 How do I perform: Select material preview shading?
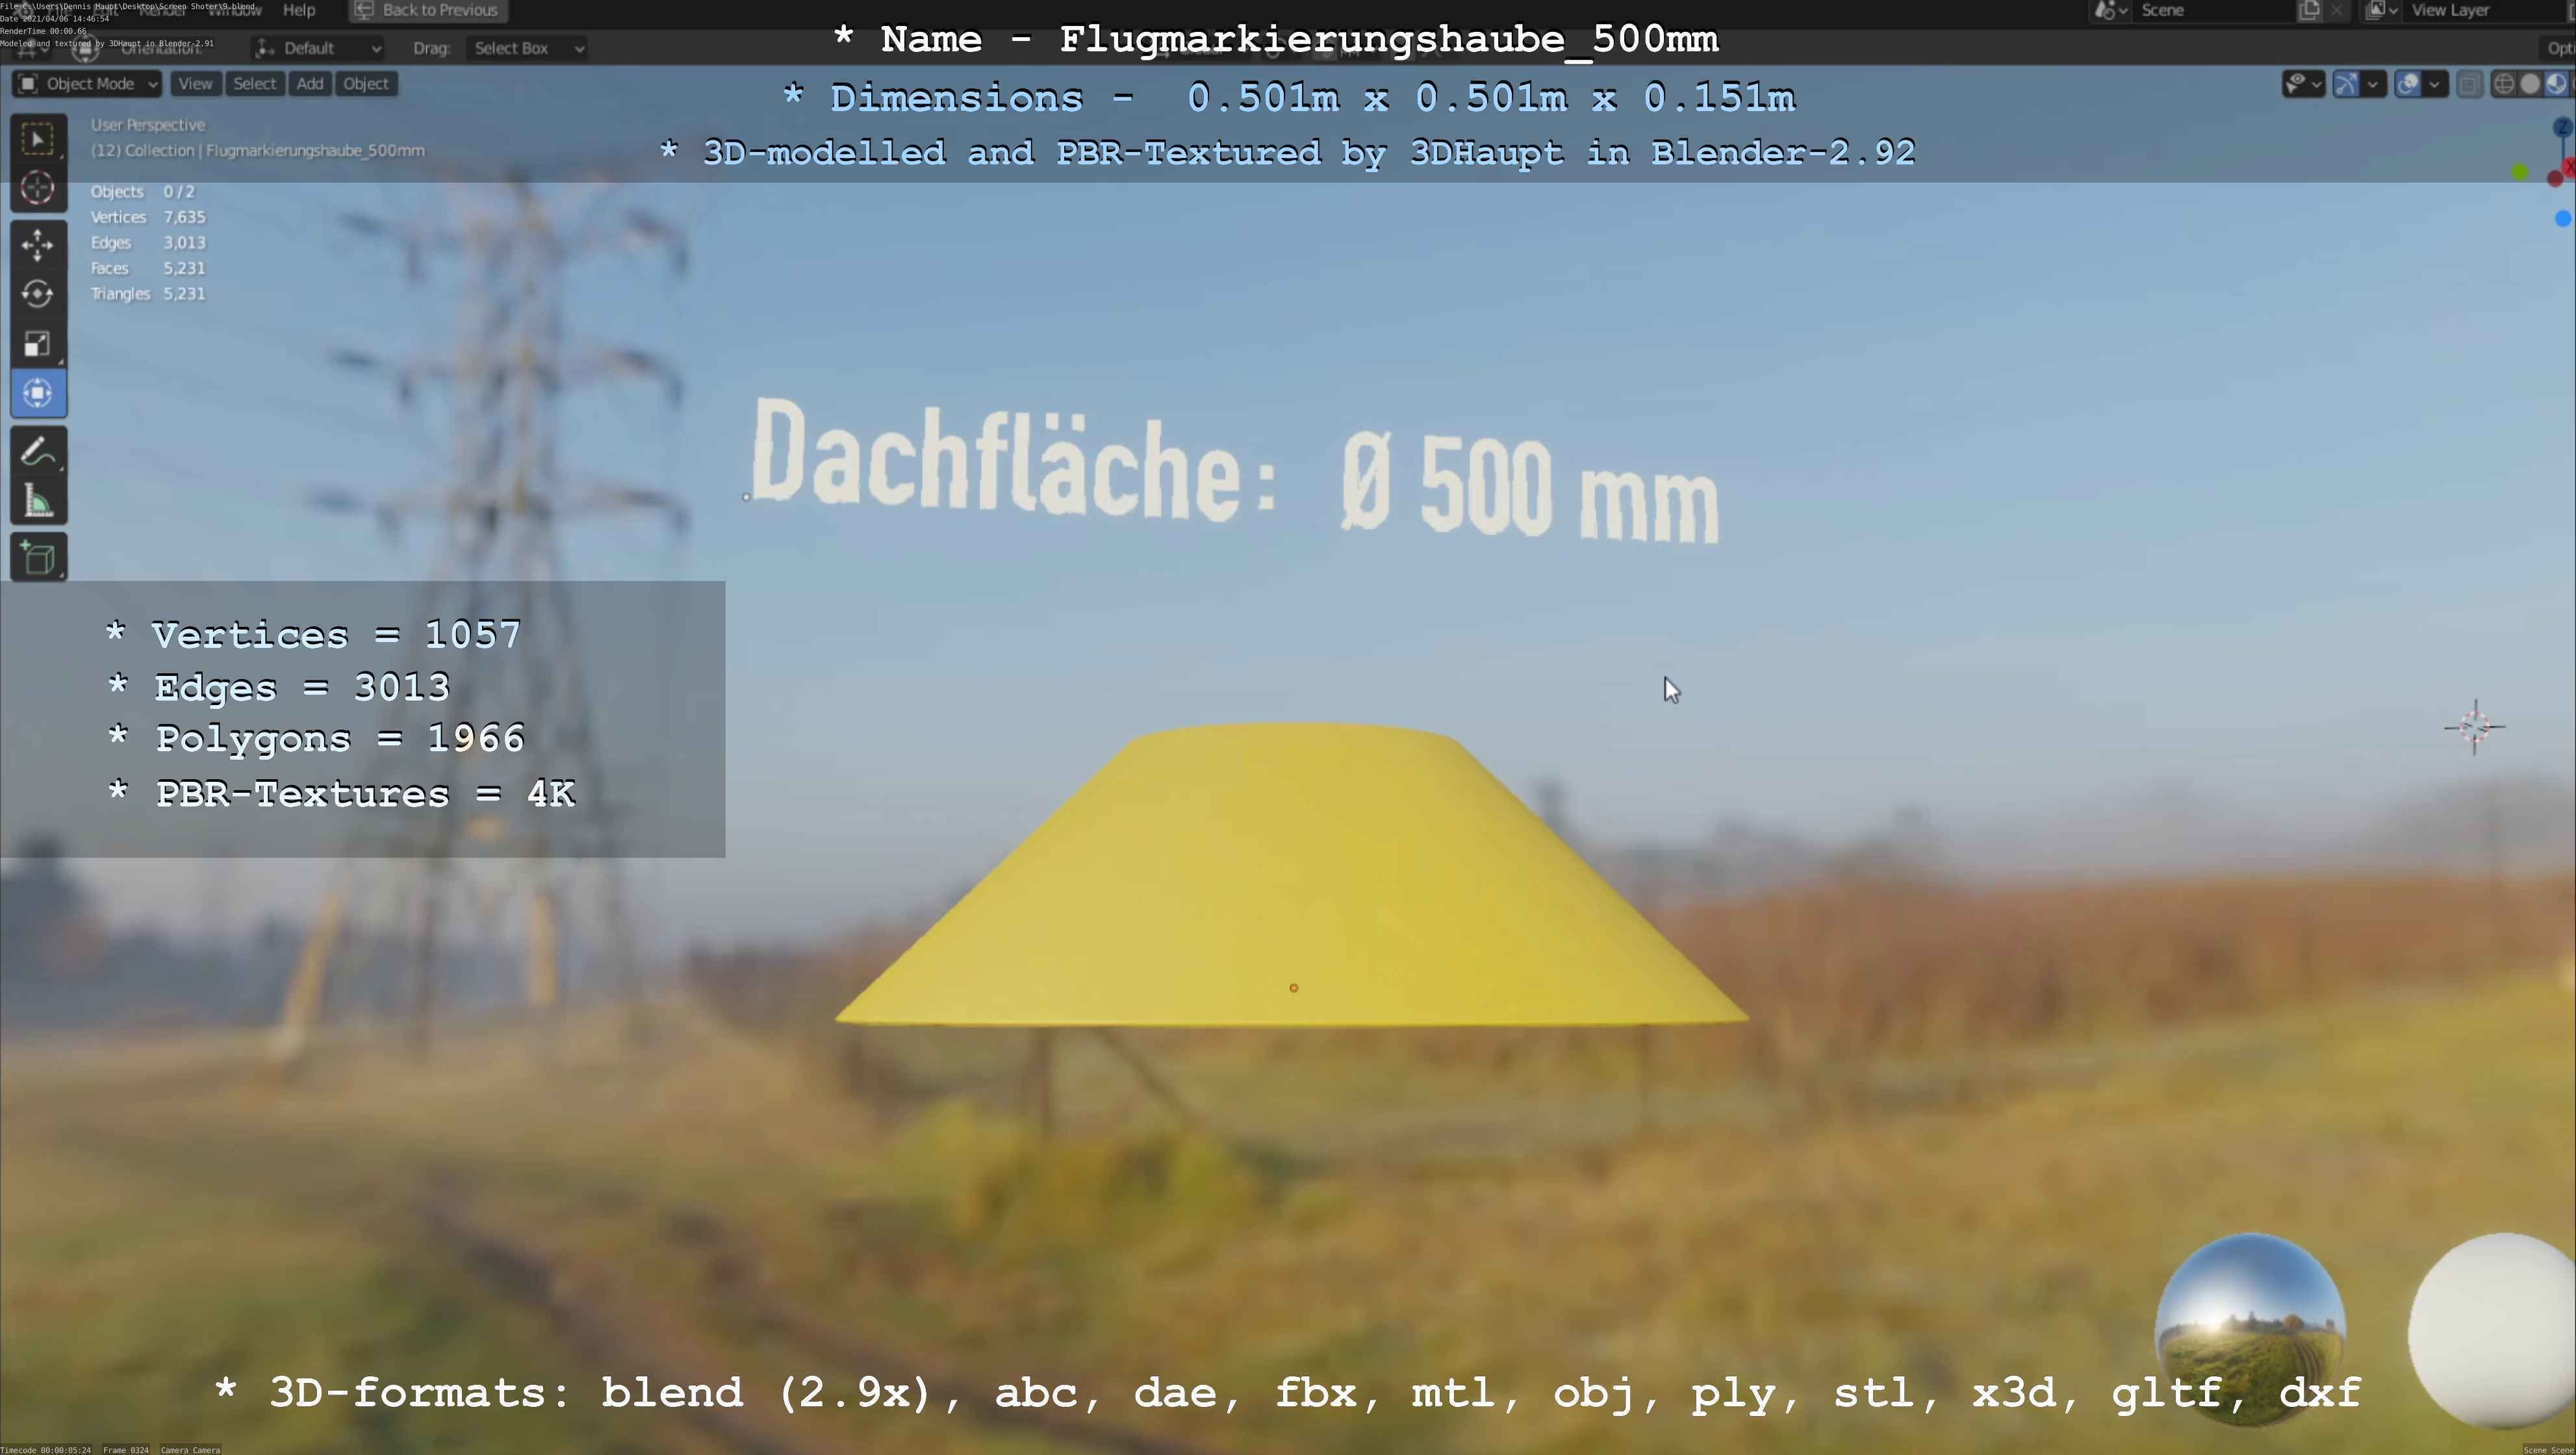pos(2556,84)
